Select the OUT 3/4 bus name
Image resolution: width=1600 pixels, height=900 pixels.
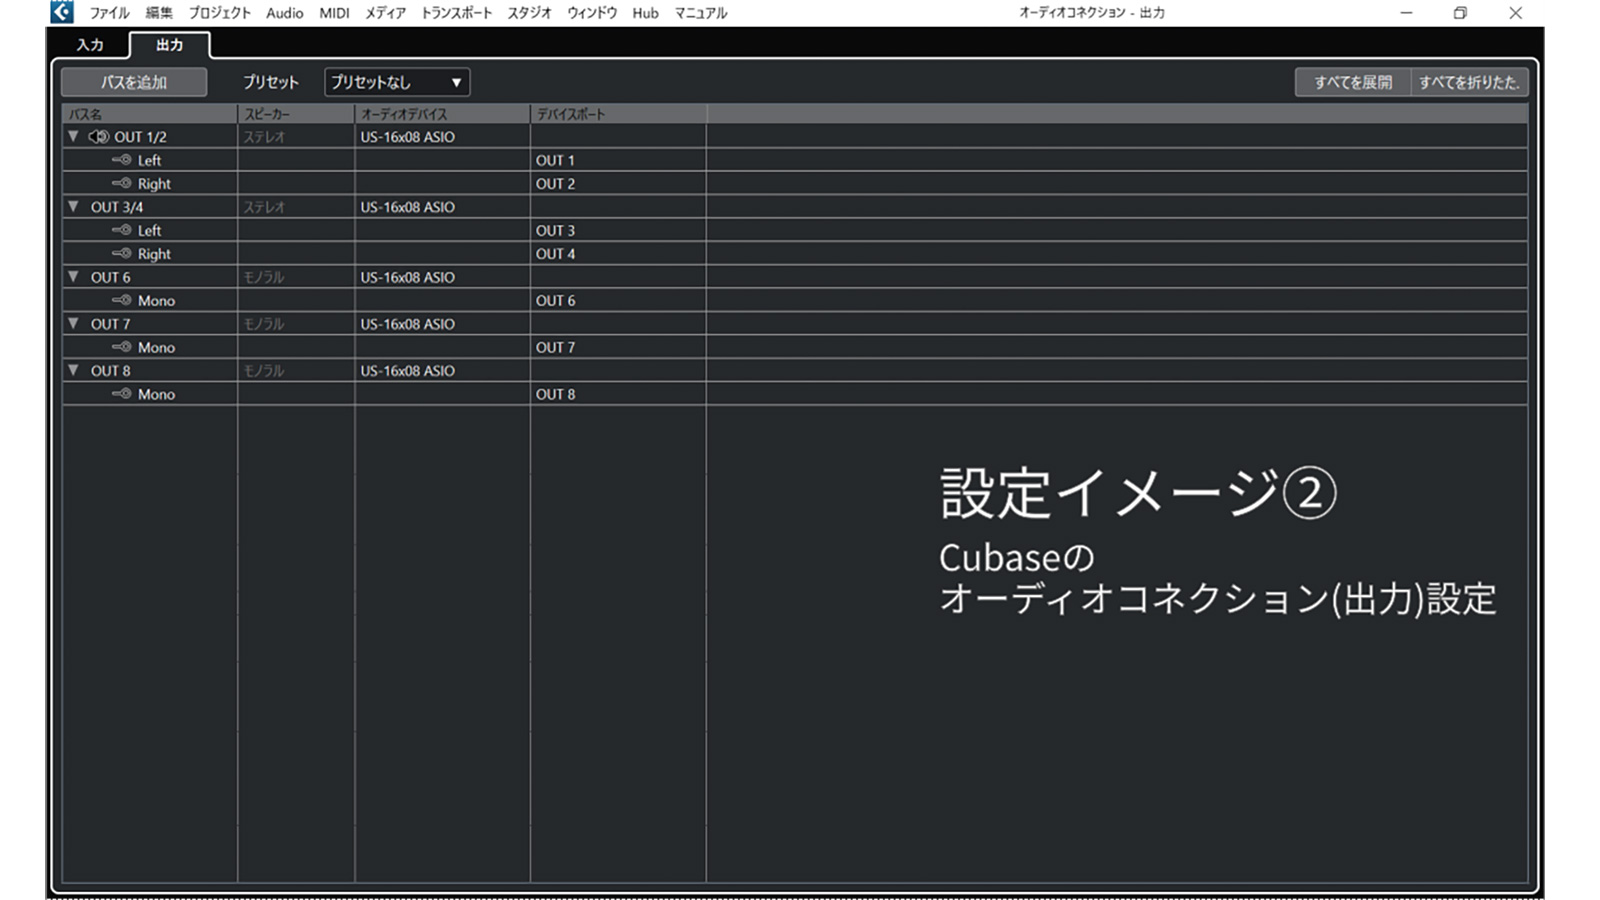(x=117, y=207)
